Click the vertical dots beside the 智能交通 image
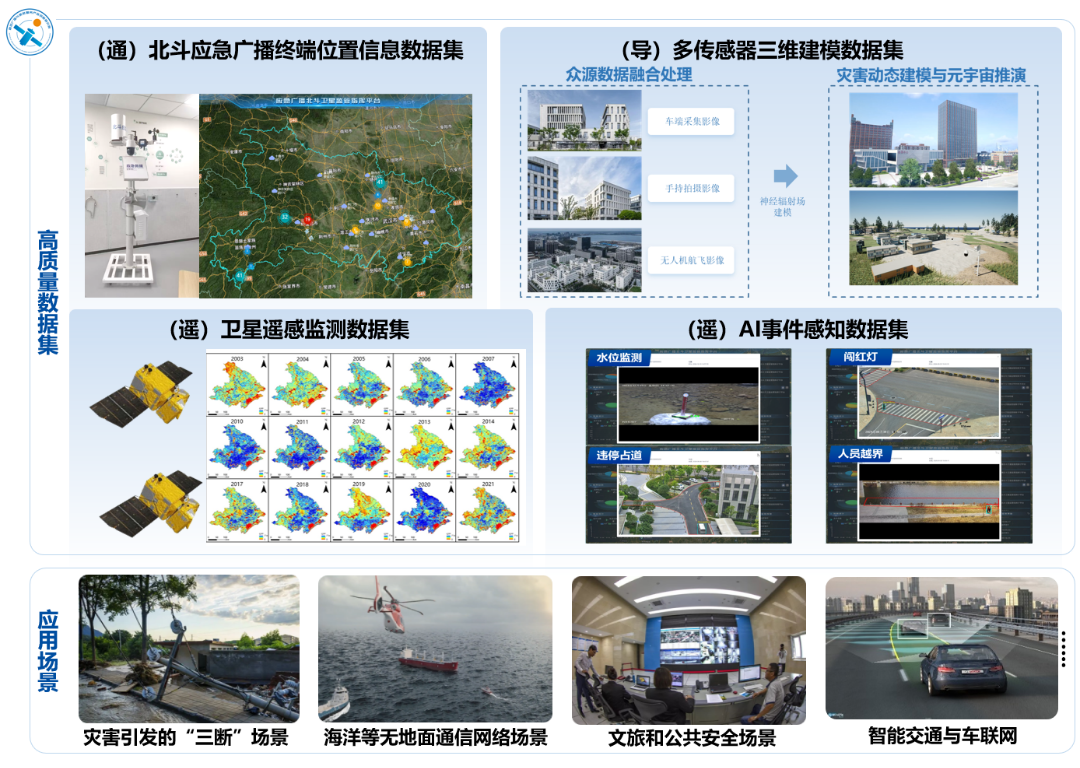The width and height of the screenshot is (1080, 768). tap(1065, 649)
